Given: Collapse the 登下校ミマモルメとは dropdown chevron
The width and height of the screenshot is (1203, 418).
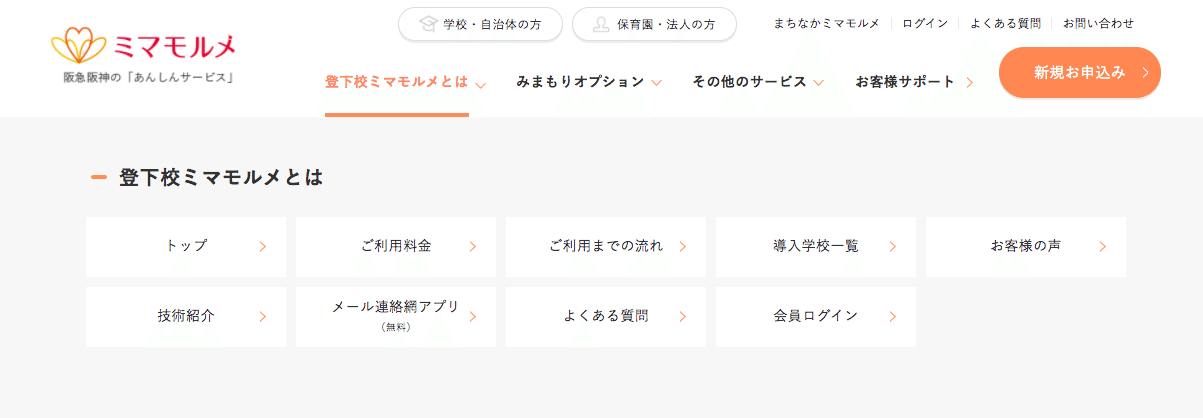Looking at the screenshot, I should tap(481, 84).
